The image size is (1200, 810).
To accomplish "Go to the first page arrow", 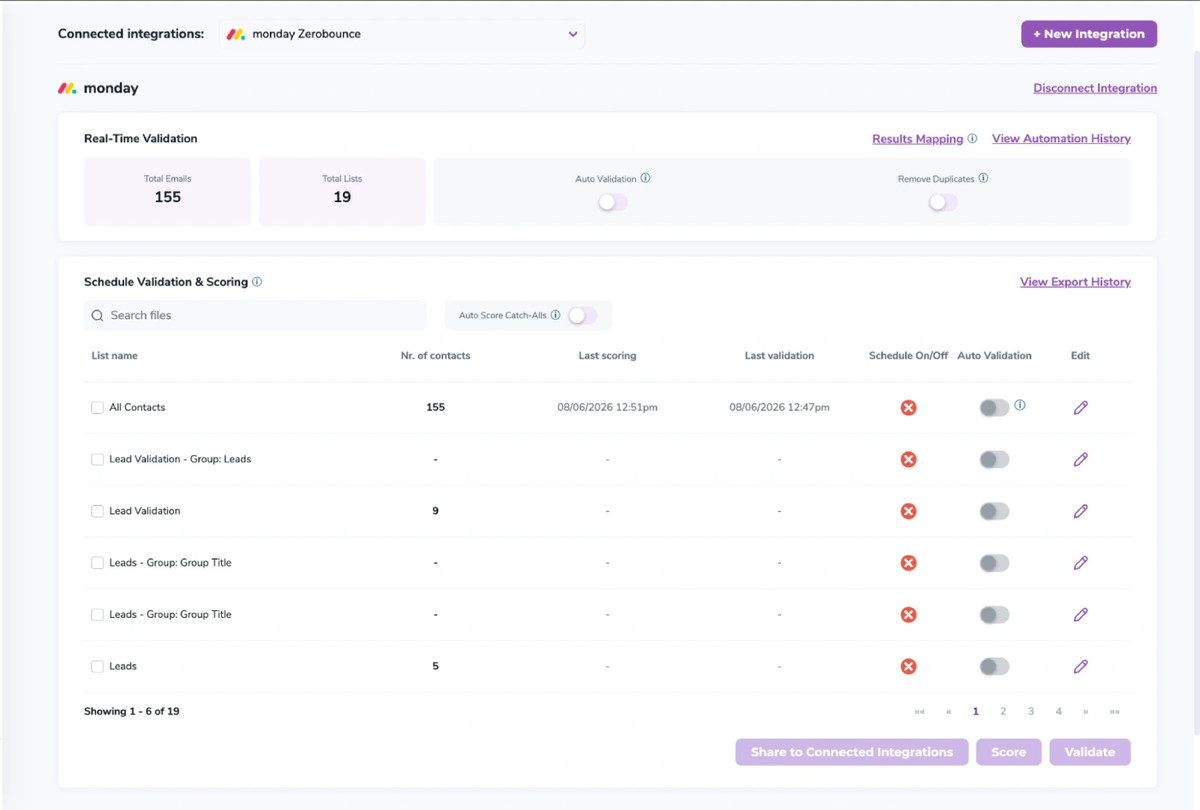I will click(920, 712).
